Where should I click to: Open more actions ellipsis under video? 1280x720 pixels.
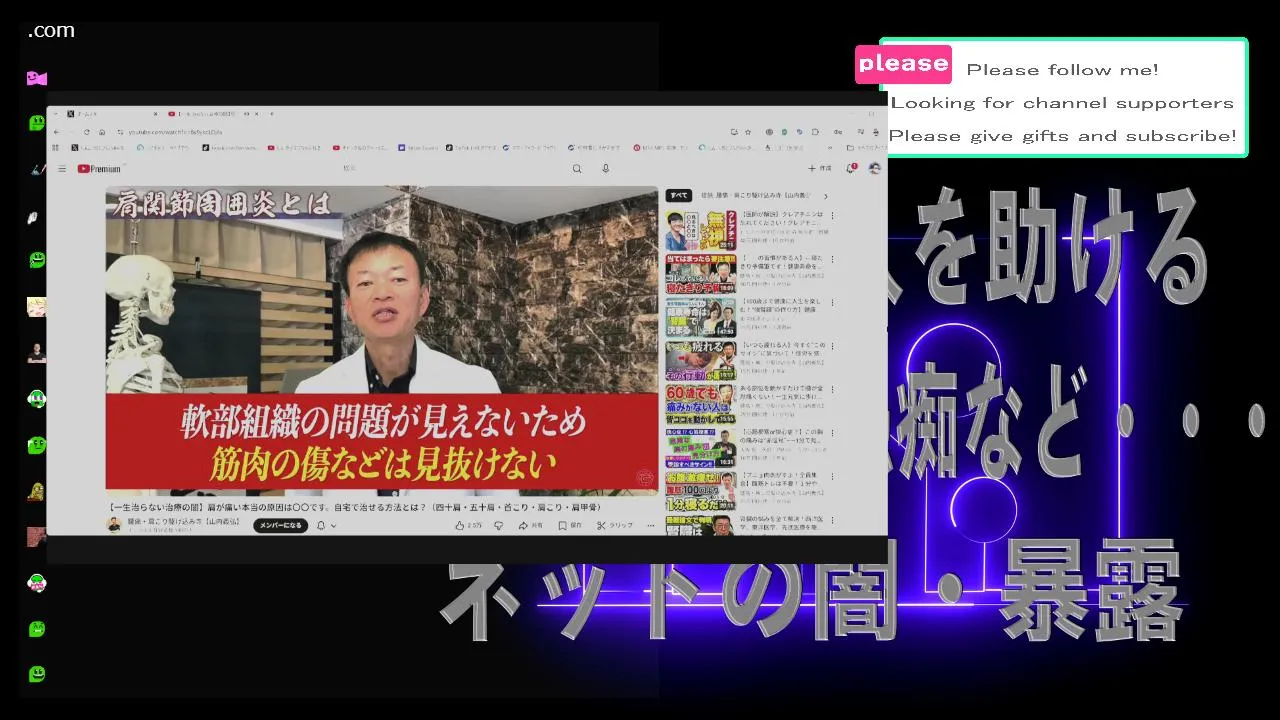[653, 525]
